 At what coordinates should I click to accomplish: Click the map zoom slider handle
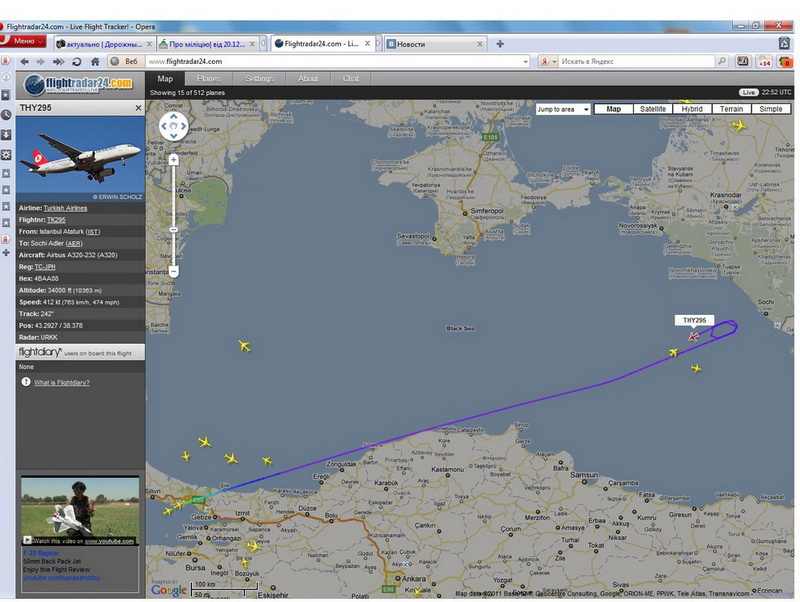(173, 230)
